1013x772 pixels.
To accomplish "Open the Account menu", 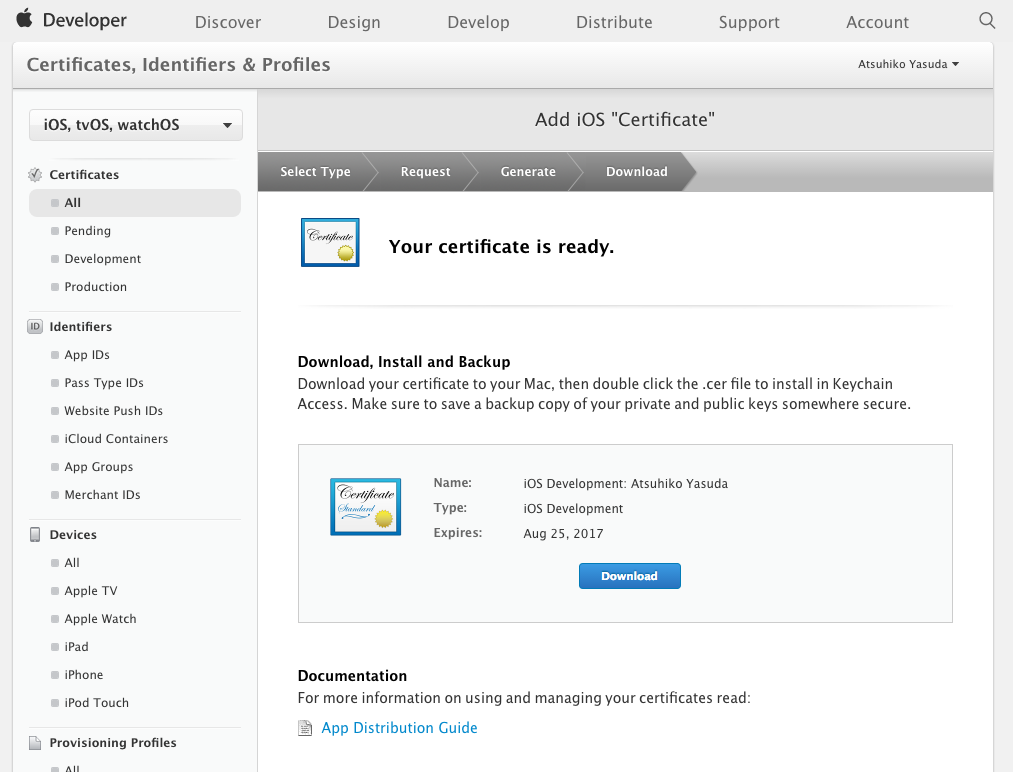I will point(877,22).
